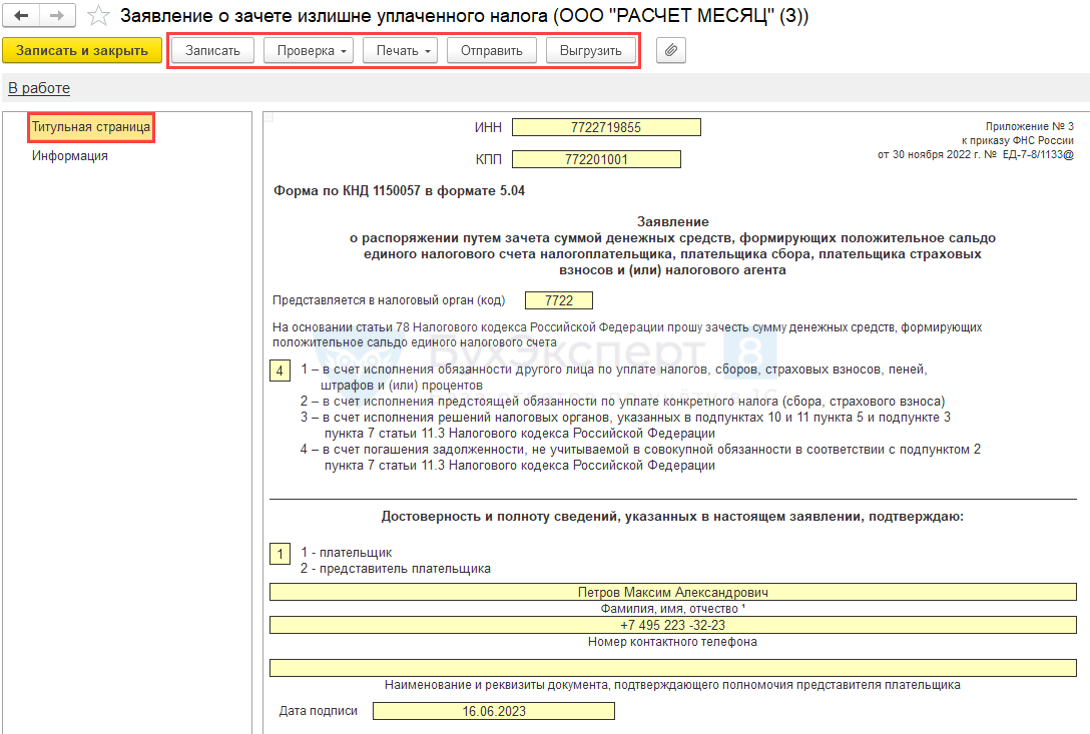Switch to the 'Информация' section

[69, 156]
